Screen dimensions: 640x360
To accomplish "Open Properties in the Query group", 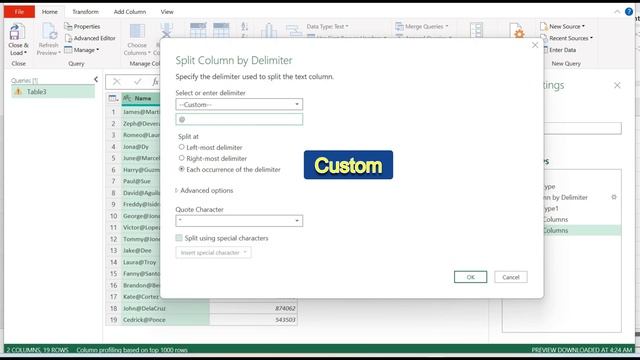I will pos(82,26).
